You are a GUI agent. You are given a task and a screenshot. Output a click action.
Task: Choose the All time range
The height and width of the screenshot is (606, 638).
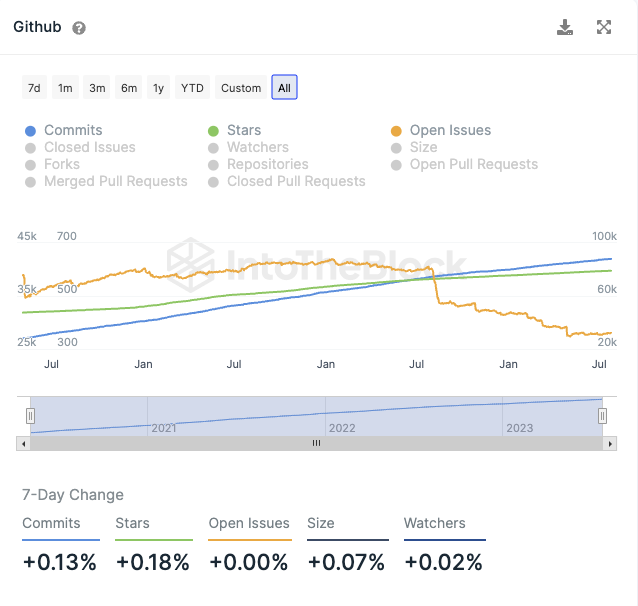284,88
